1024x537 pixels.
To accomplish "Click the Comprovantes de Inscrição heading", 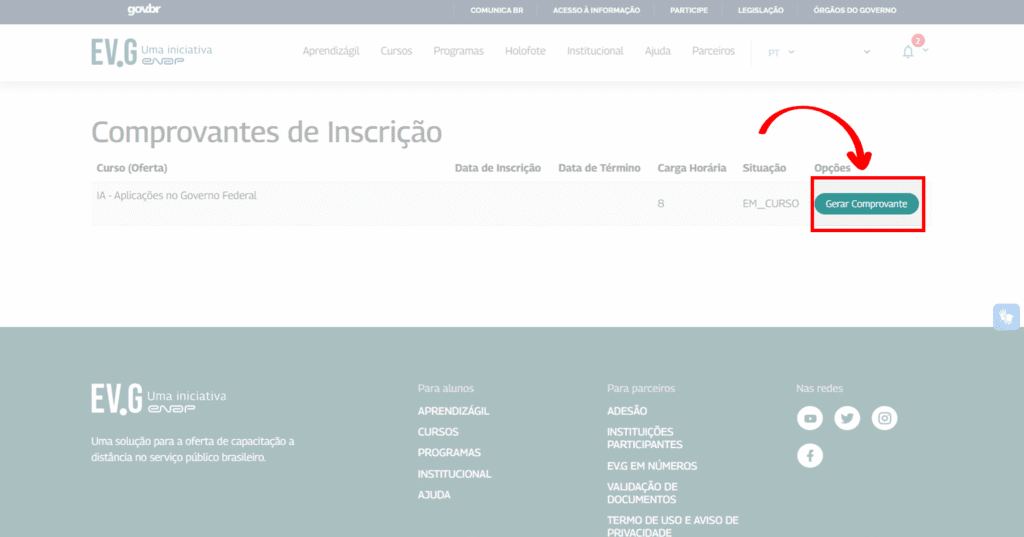I will point(266,133).
